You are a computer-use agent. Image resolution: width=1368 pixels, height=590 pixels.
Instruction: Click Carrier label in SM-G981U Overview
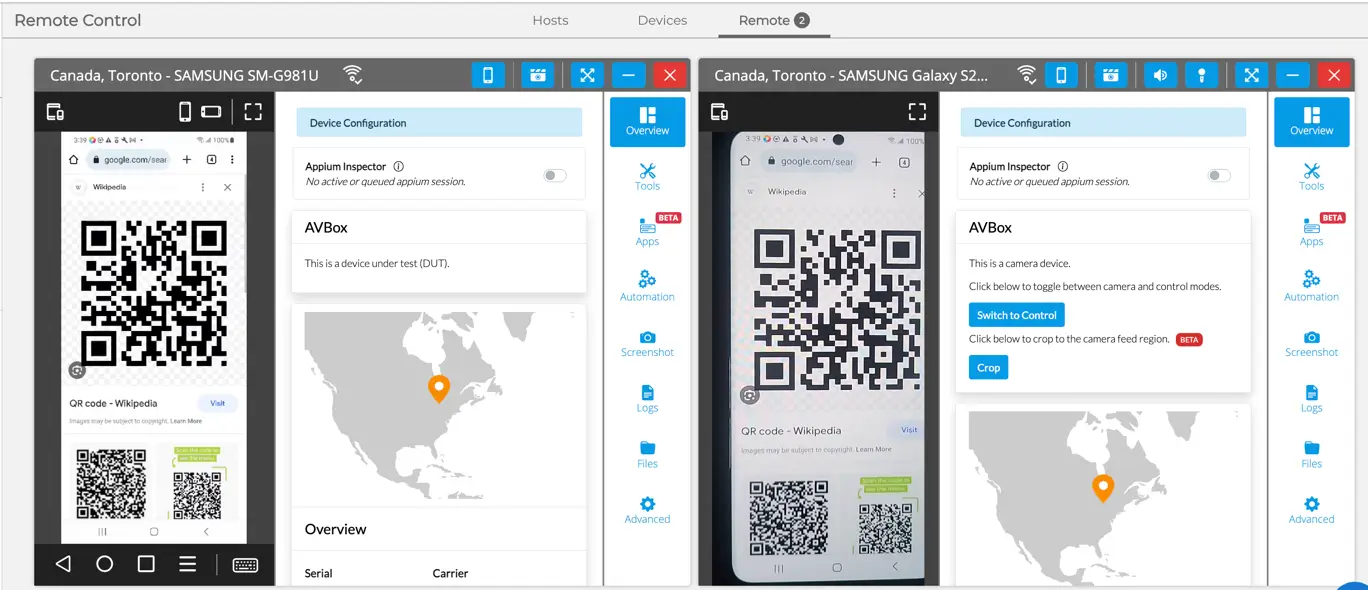(x=451, y=573)
